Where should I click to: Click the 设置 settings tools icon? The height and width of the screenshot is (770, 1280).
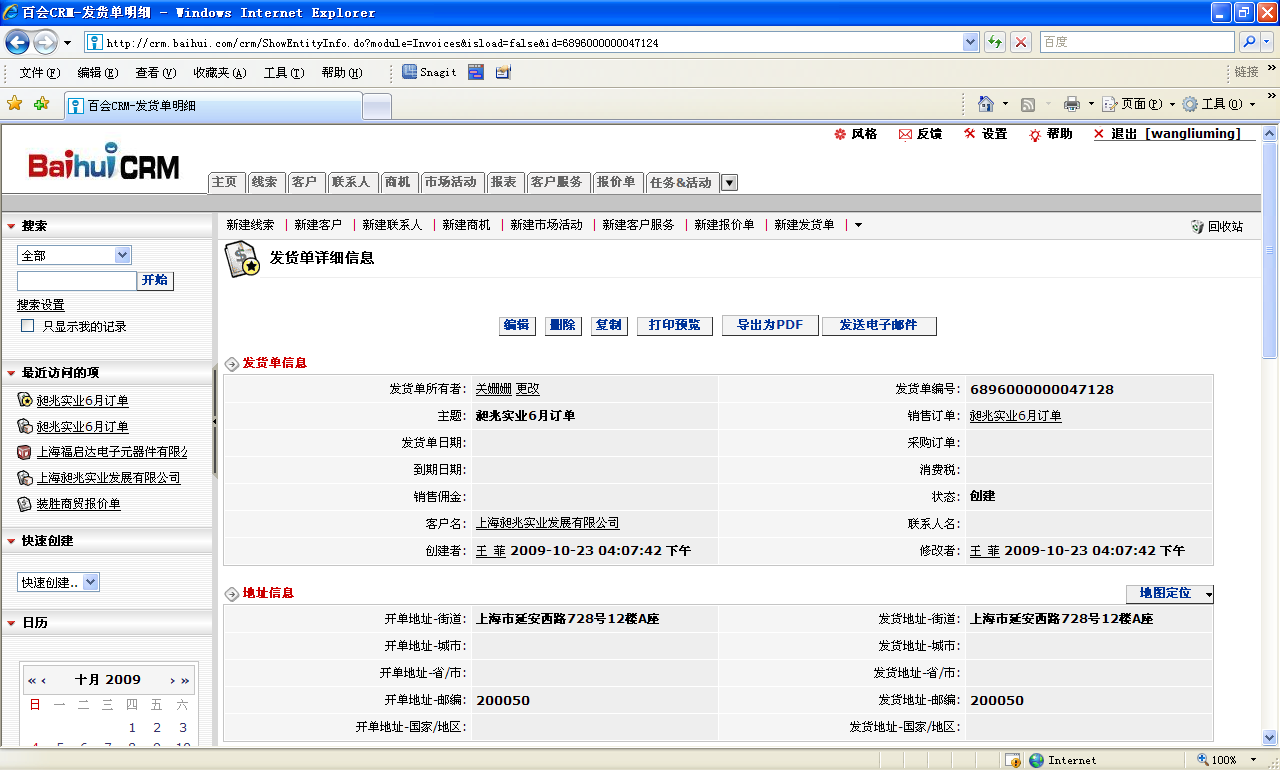[x=970, y=134]
